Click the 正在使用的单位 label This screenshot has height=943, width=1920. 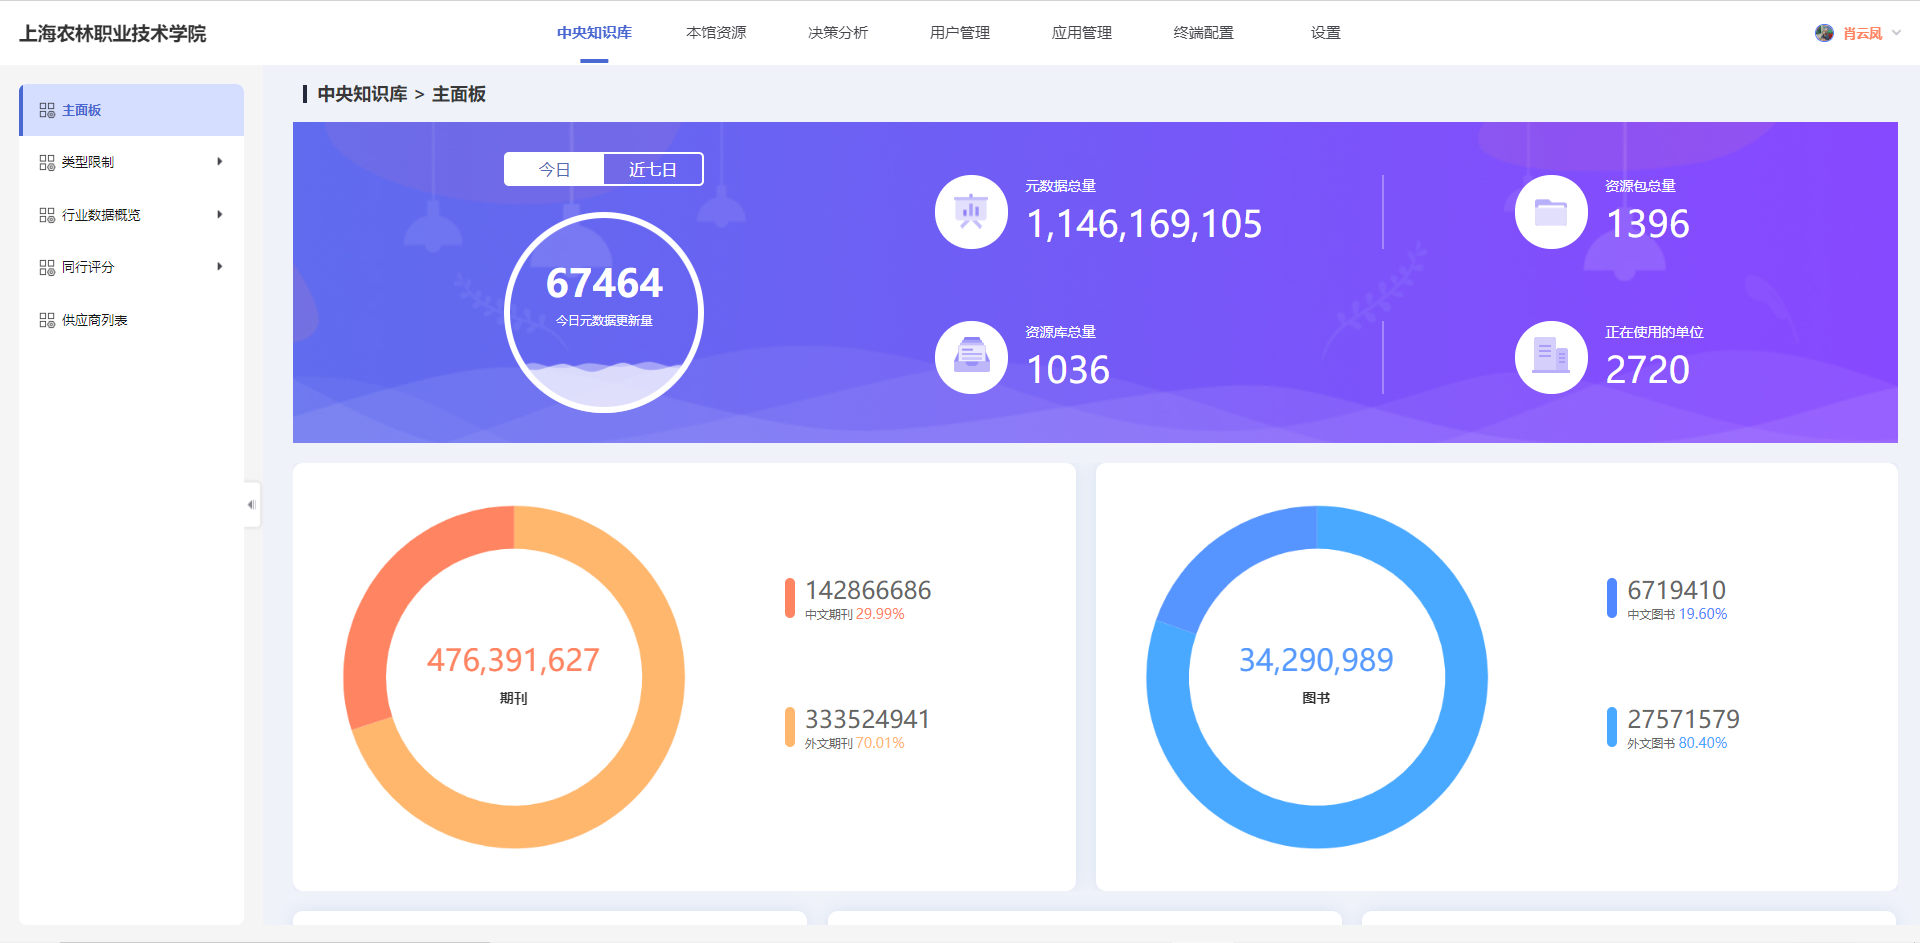[x=1654, y=332]
